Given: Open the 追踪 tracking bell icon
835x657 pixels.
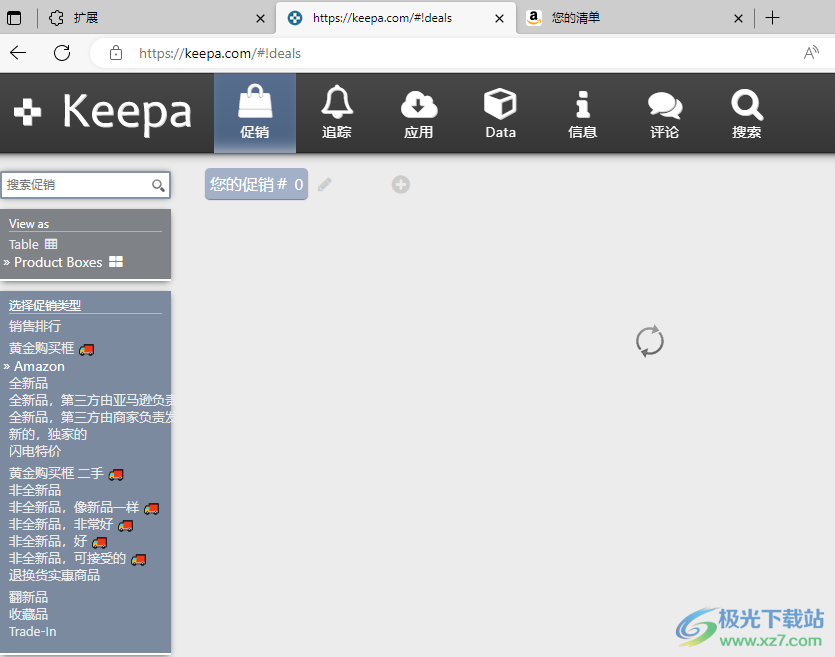Looking at the screenshot, I should pos(337,113).
